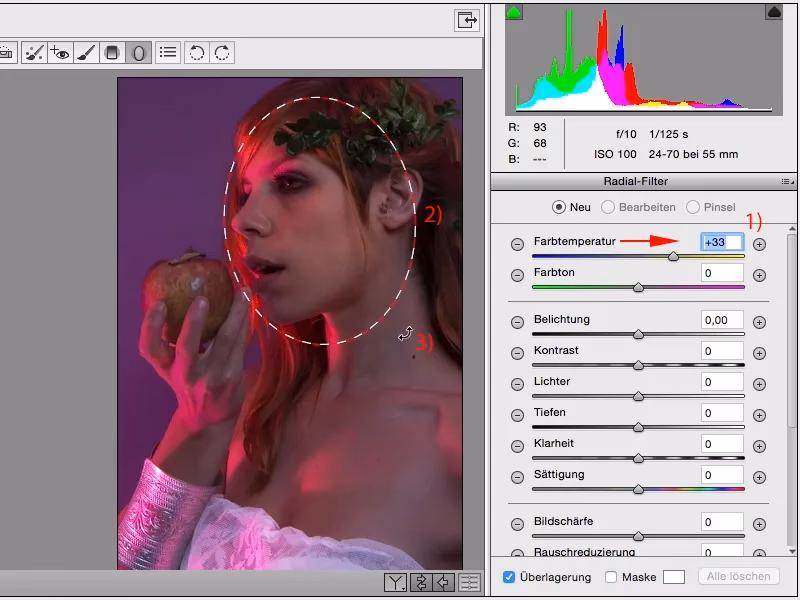Toggle shadow clipping warning in histogram

point(514,12)
